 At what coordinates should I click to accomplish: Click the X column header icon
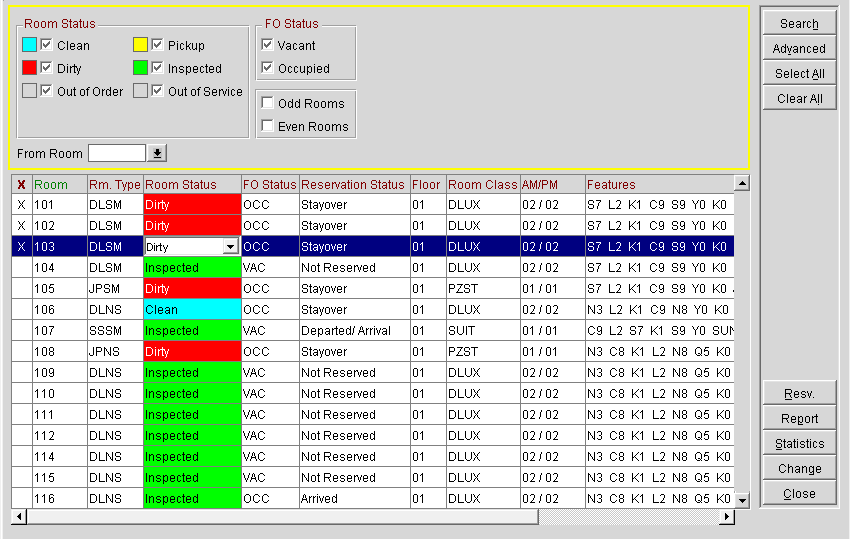[21, 184]
